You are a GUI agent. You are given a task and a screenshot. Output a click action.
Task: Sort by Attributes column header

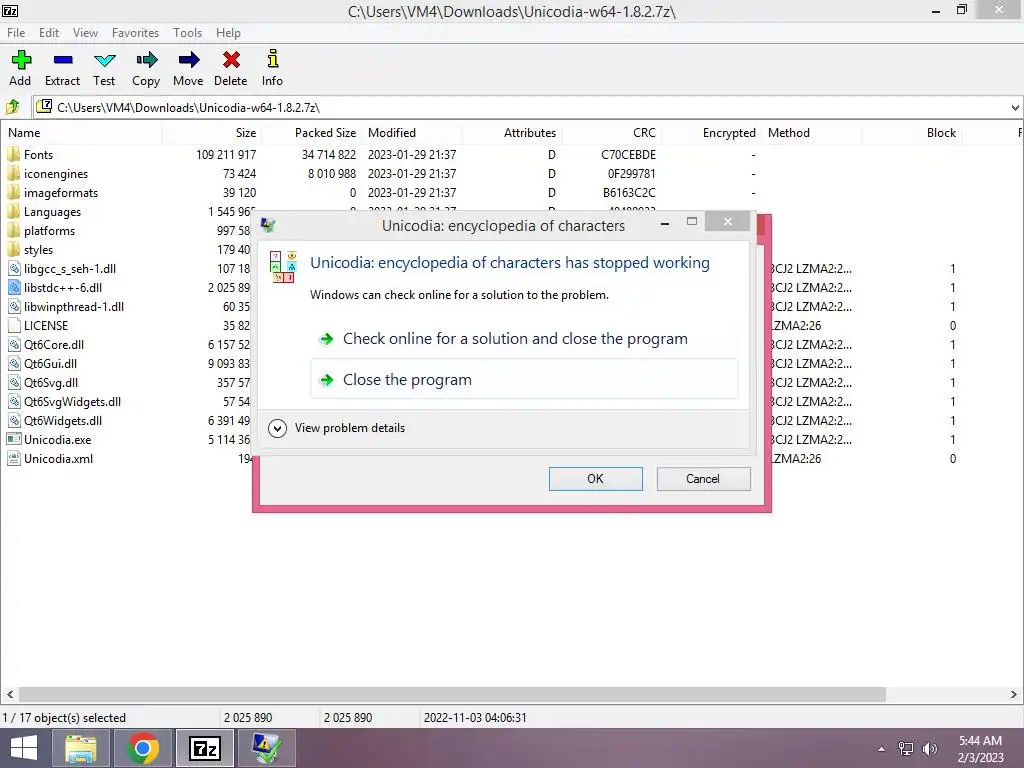click(x=512, y=133)
